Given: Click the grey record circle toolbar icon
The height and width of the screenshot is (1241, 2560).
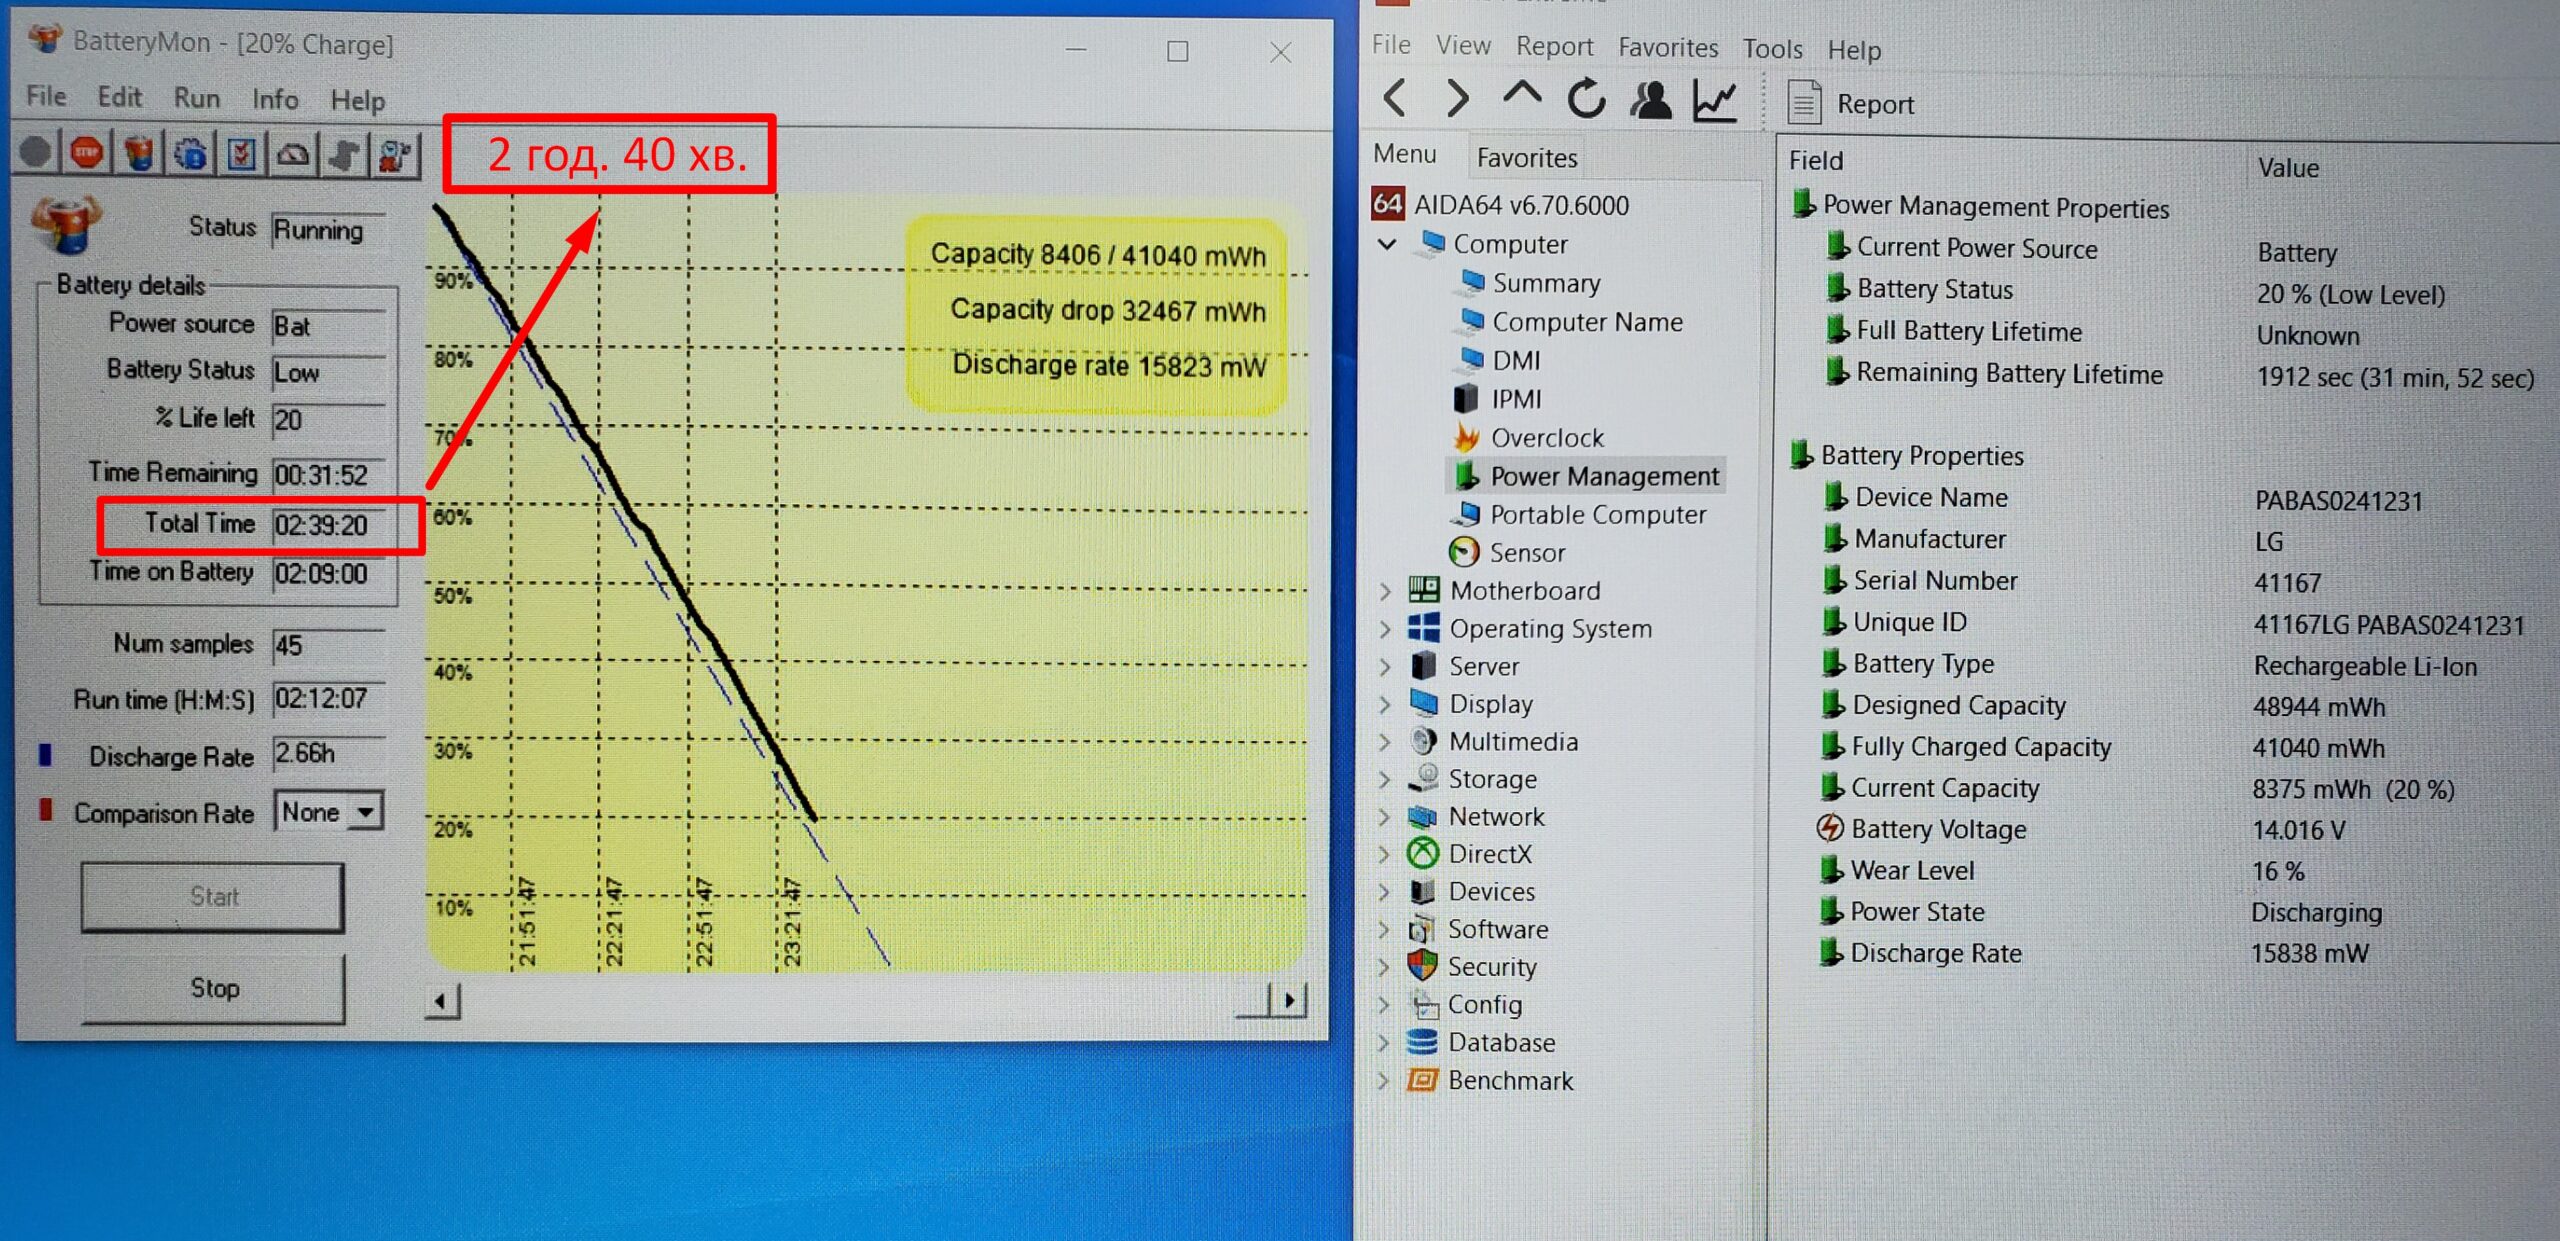Looking at the screenshot, I should coord(36,152).
